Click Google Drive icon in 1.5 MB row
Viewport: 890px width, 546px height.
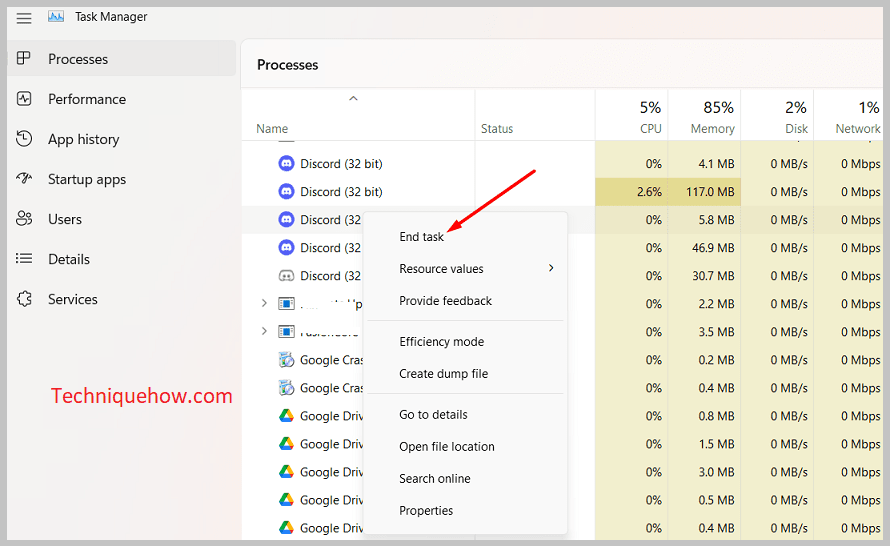pos(286,443)
